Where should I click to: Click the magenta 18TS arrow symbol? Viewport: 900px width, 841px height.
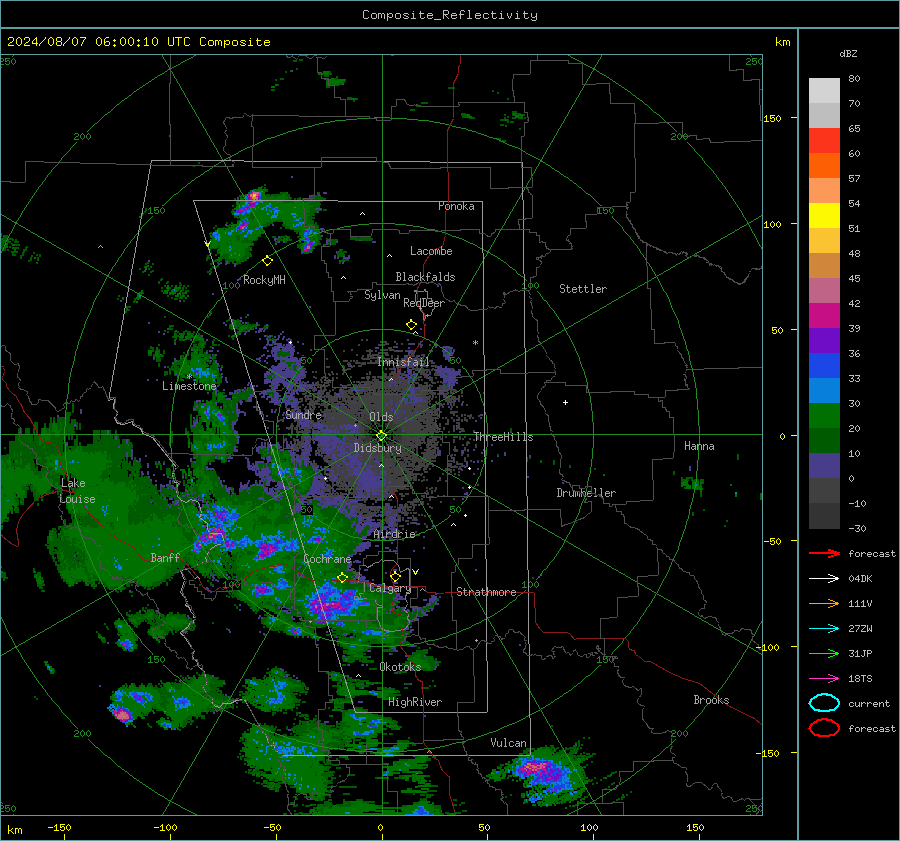pos(824,679)
